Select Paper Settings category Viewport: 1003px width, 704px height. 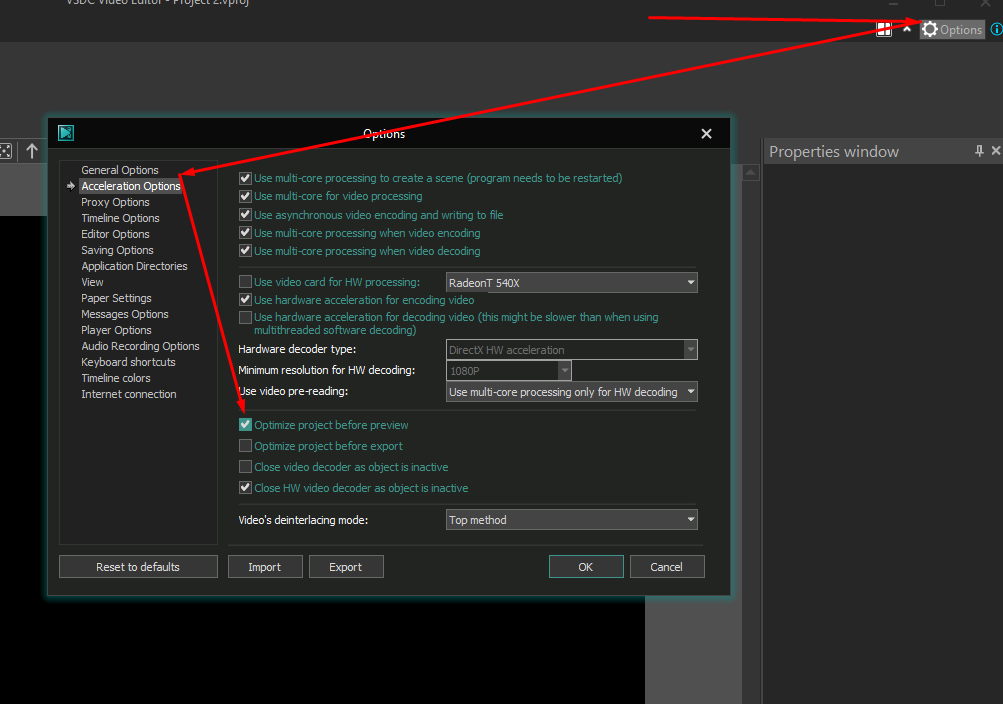116,298
